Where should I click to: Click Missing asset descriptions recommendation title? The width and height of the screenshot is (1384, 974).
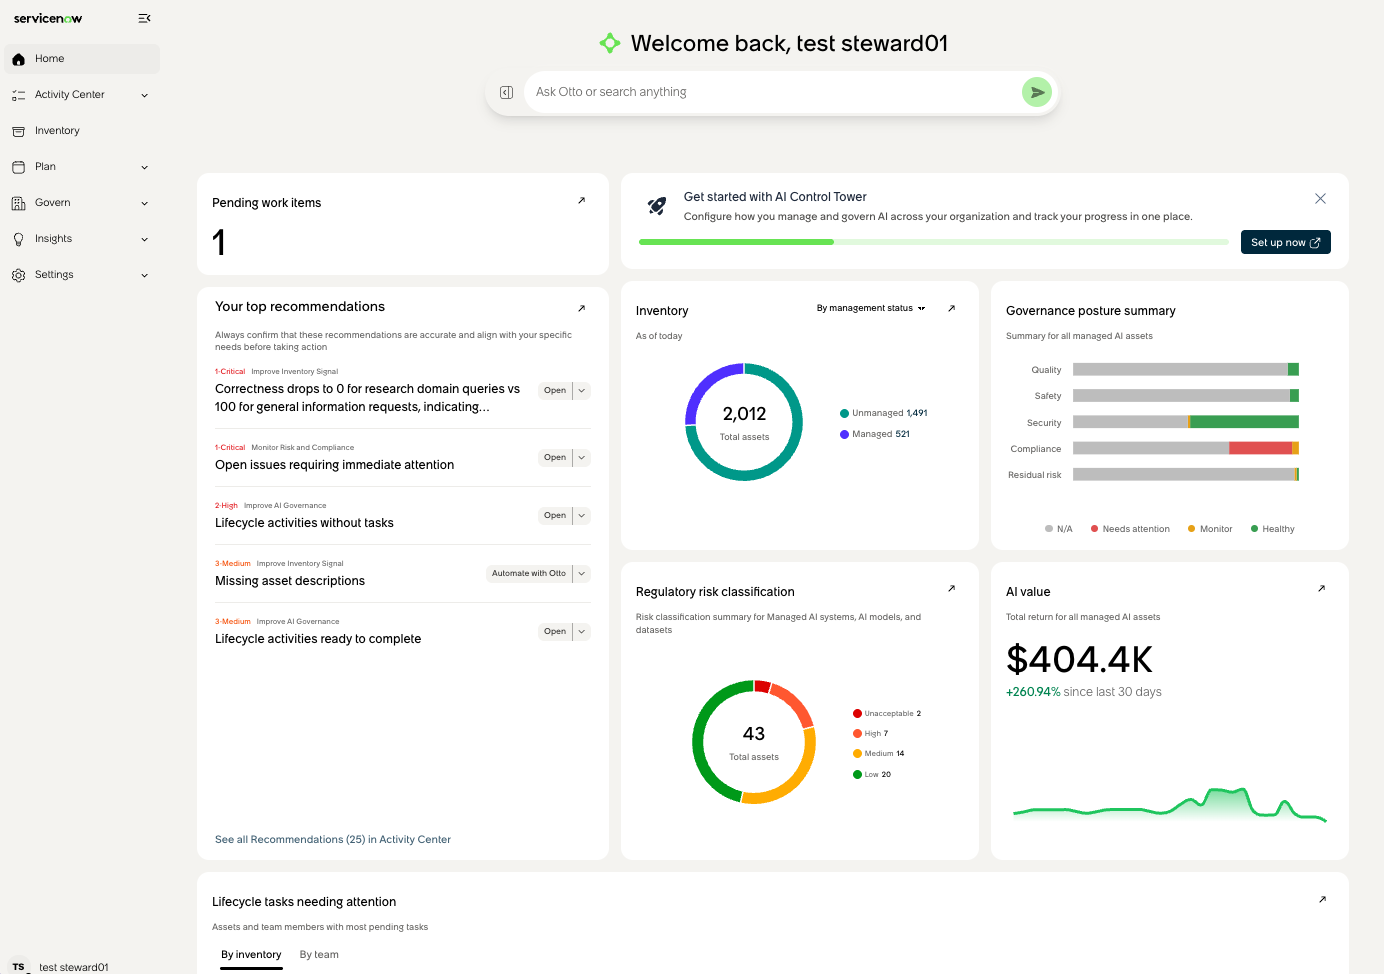(290, 581)
